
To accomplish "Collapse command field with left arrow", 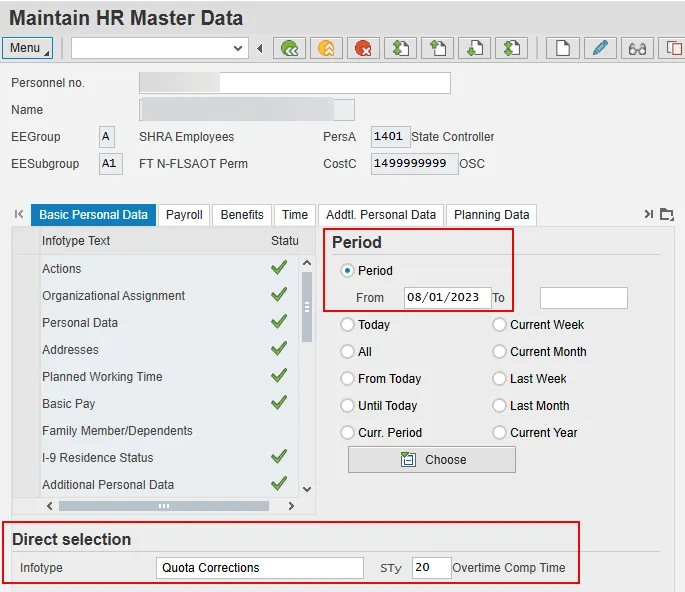I will [x=260, y=48].
